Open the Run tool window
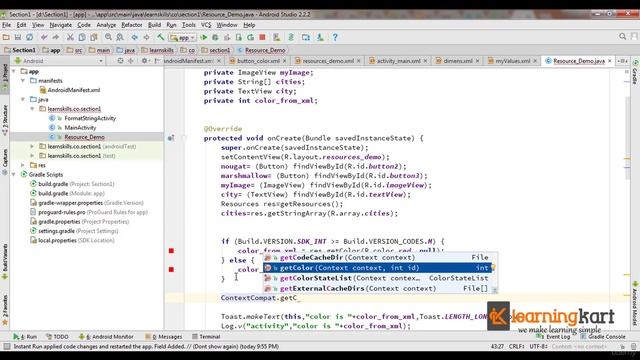 (x=25, y=337)
